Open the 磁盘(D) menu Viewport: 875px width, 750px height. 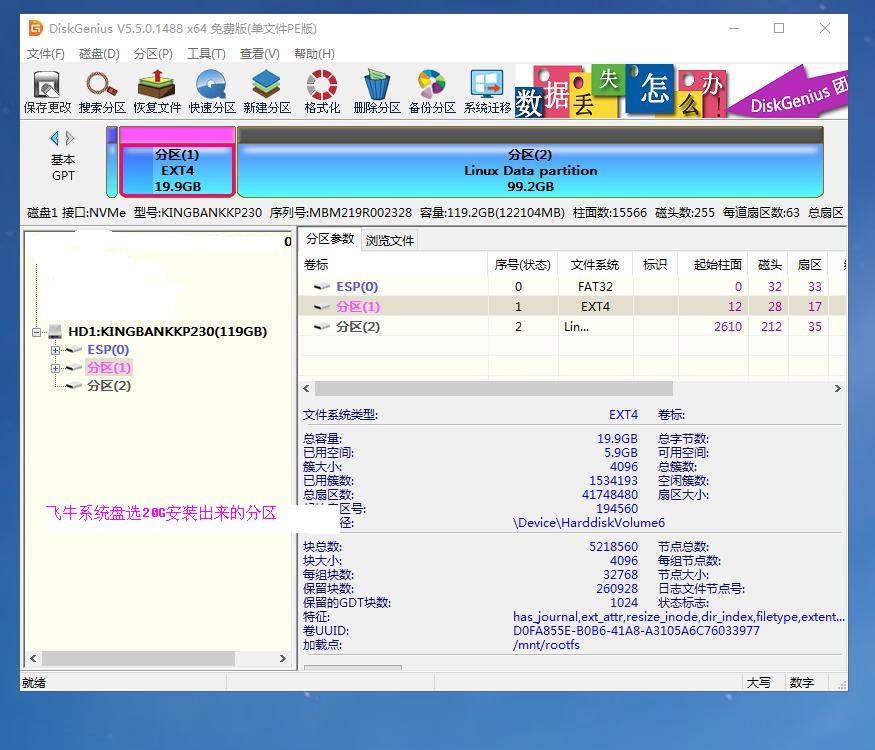click(99, 54)
